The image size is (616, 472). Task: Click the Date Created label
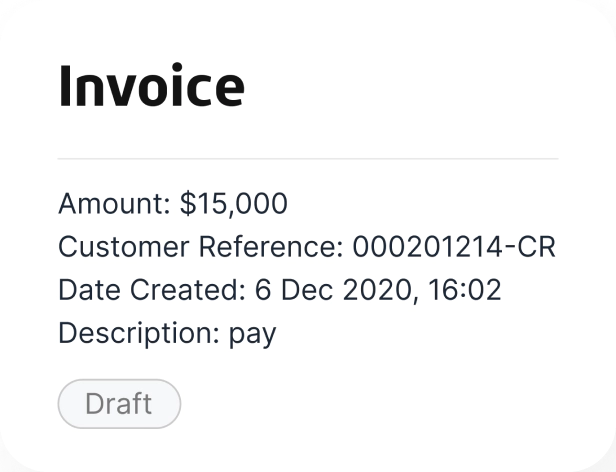(x=151, y=290)
